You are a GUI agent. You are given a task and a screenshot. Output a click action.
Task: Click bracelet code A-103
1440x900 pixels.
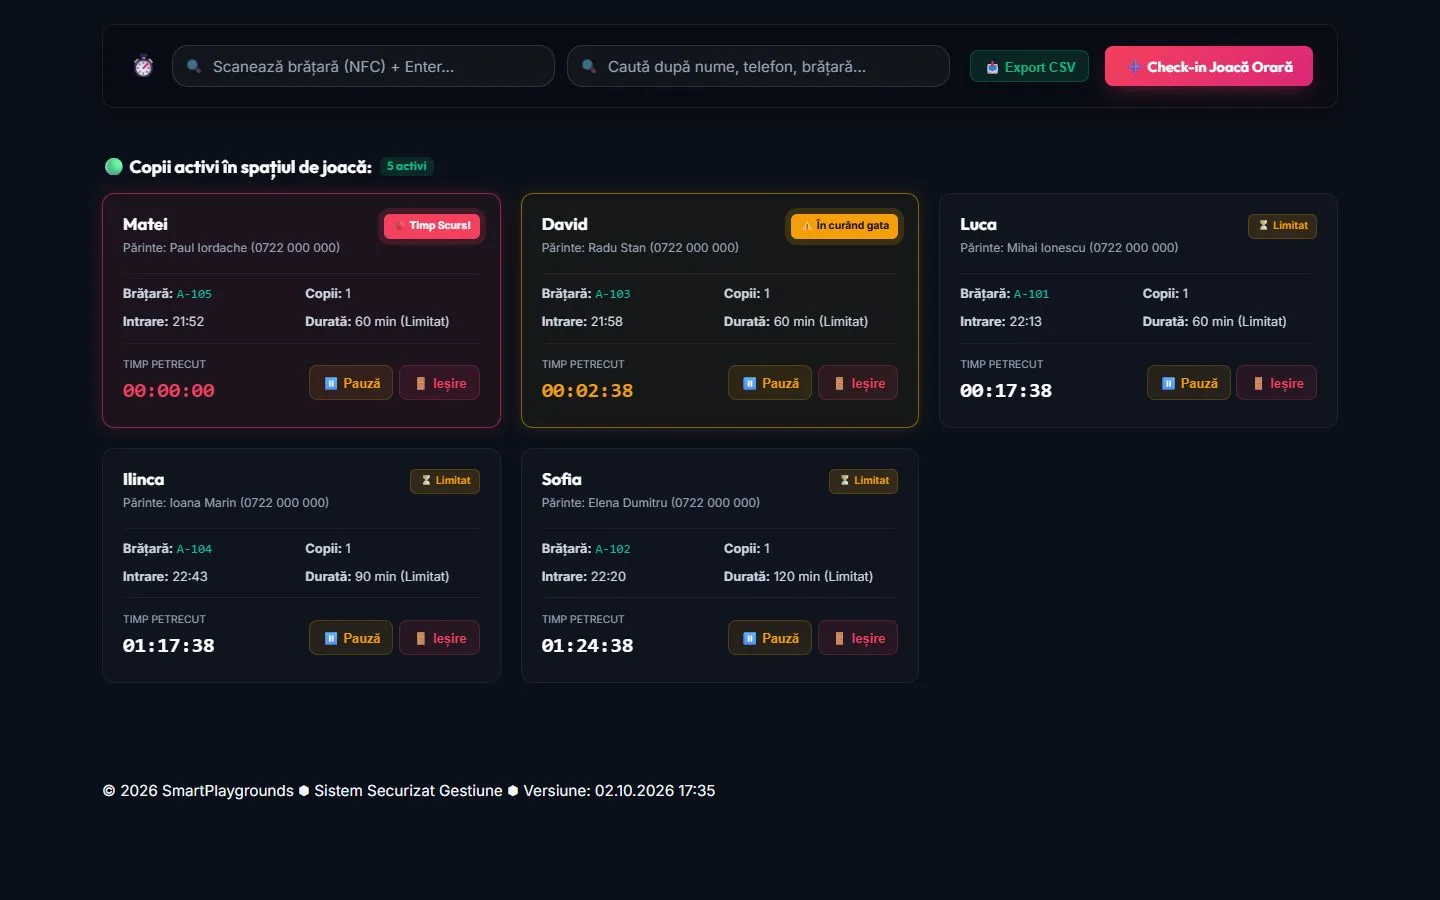(x=613, y=294)
